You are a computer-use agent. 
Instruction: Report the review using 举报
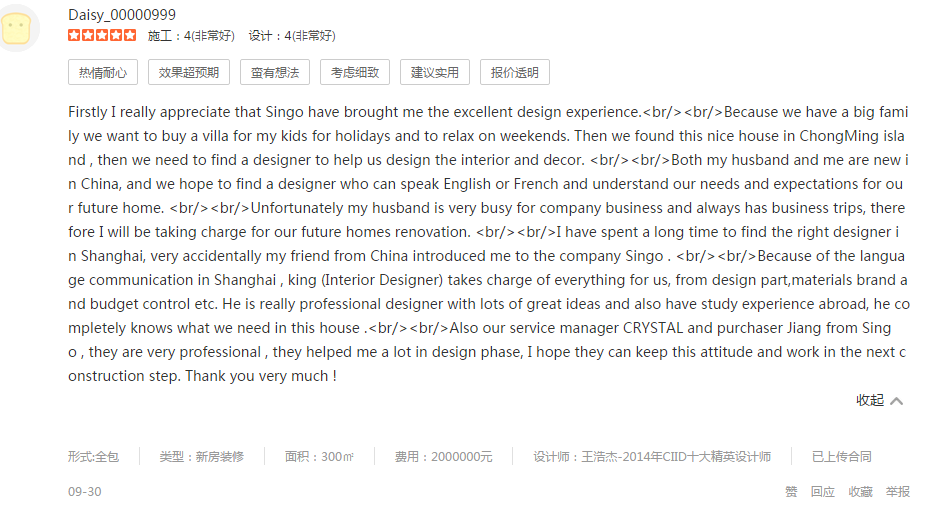click(898, 491)
